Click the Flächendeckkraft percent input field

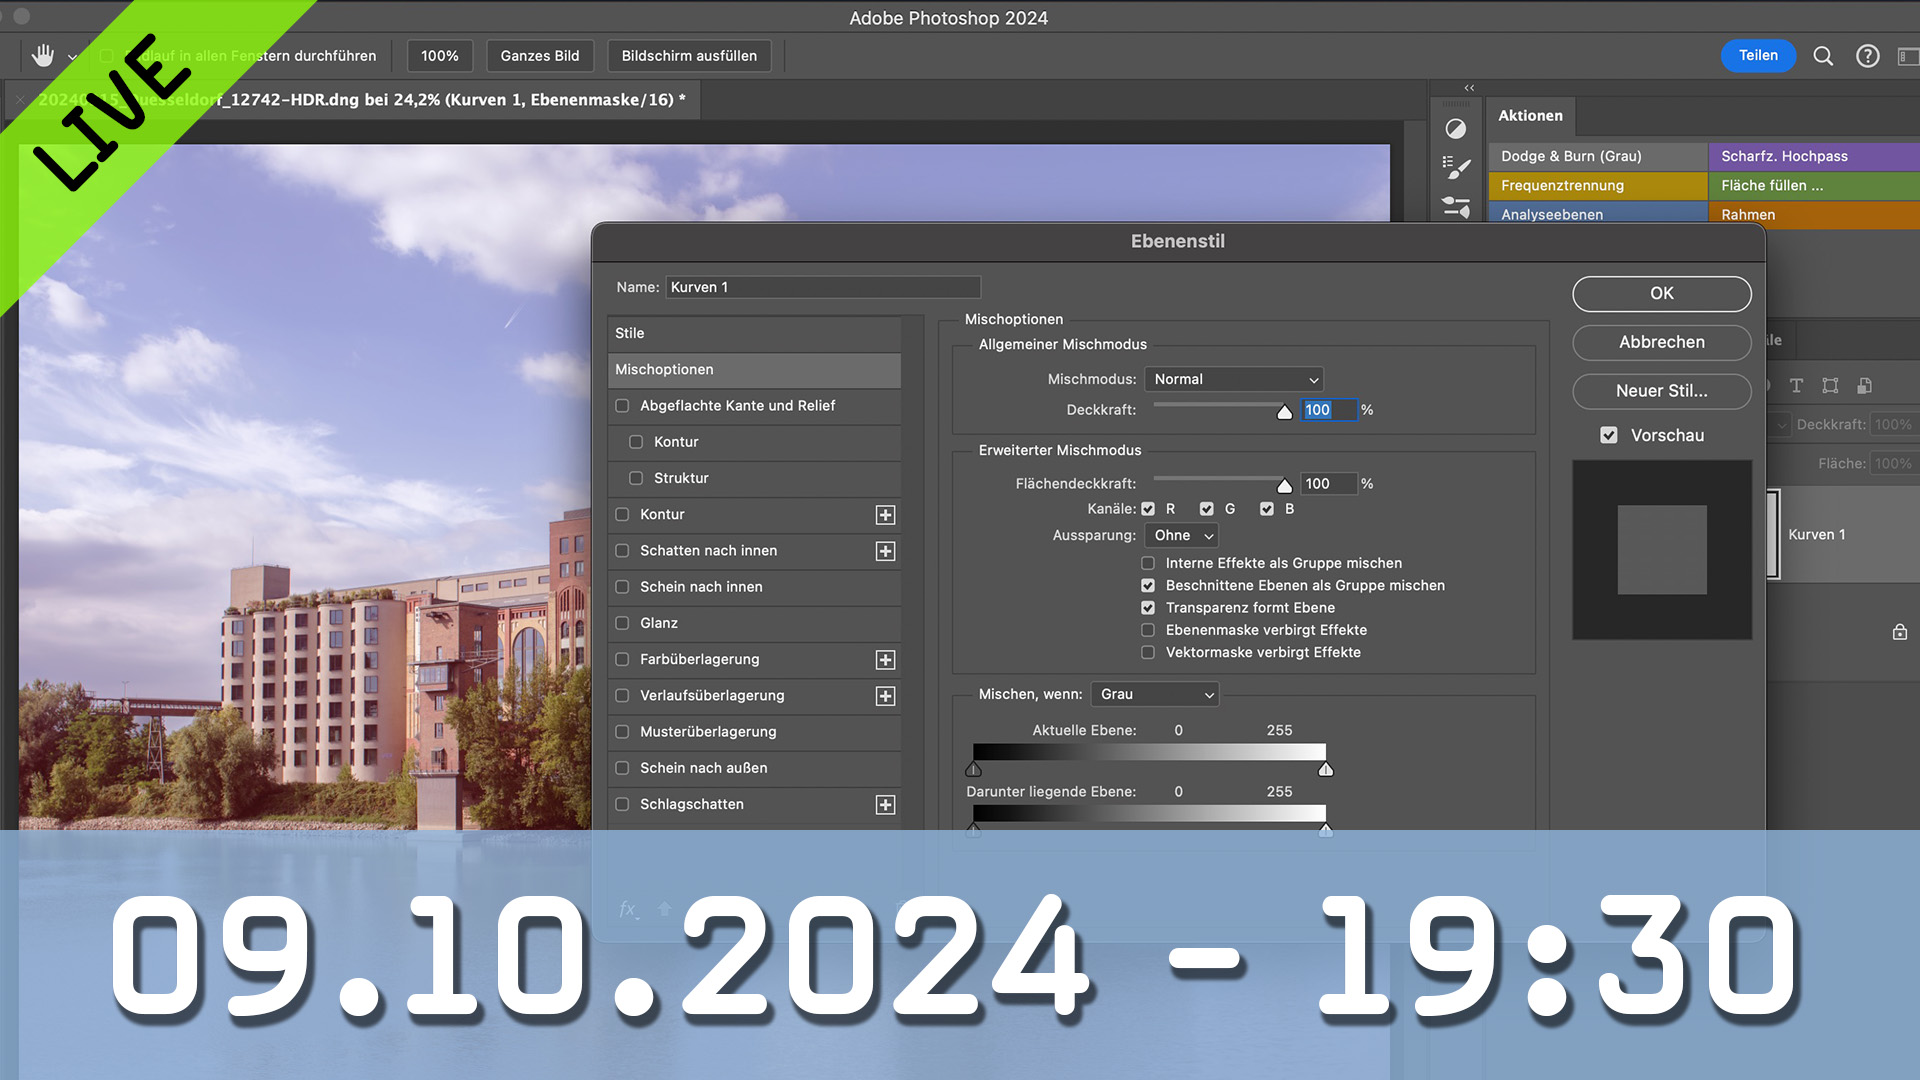[1329, 484]
